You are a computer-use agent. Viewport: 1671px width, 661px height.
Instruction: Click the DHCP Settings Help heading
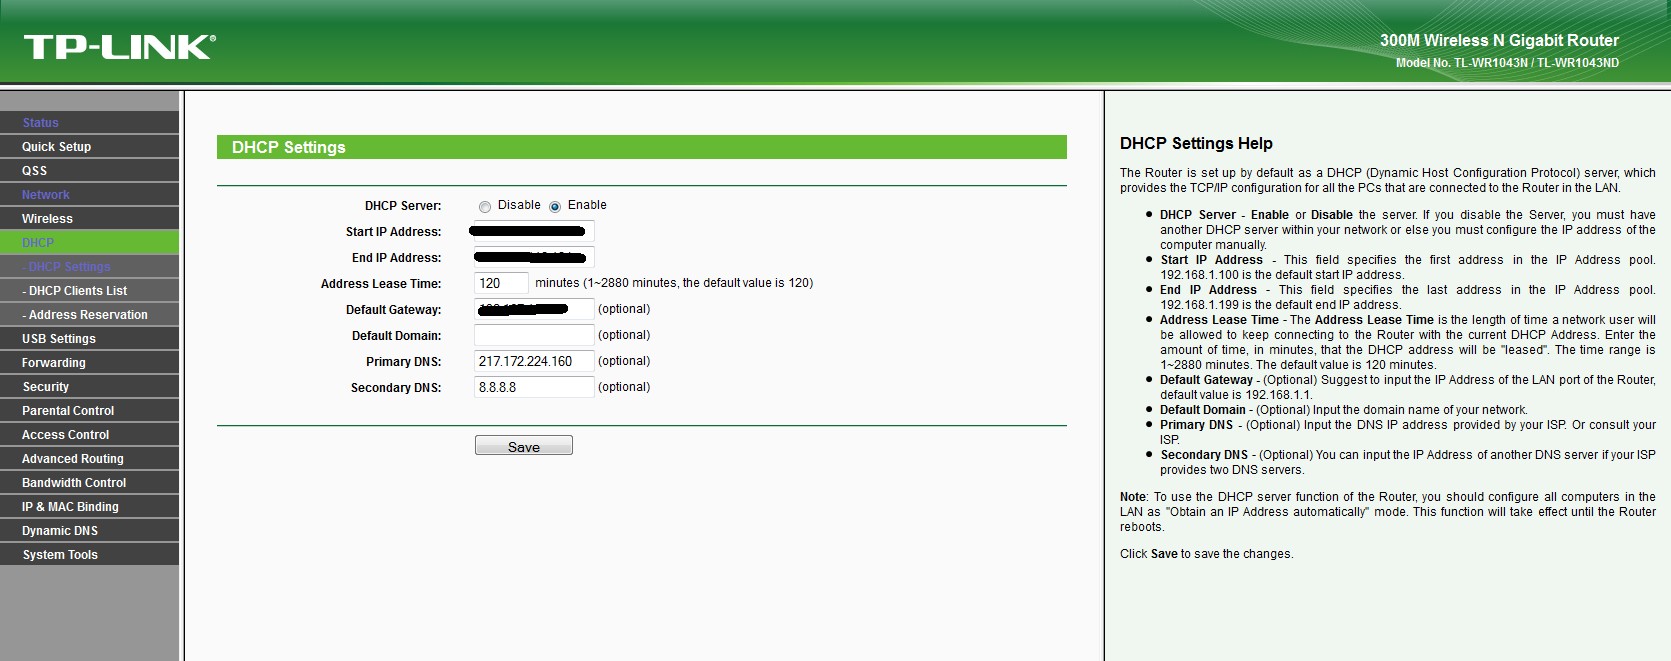(x=1196, y=144)
